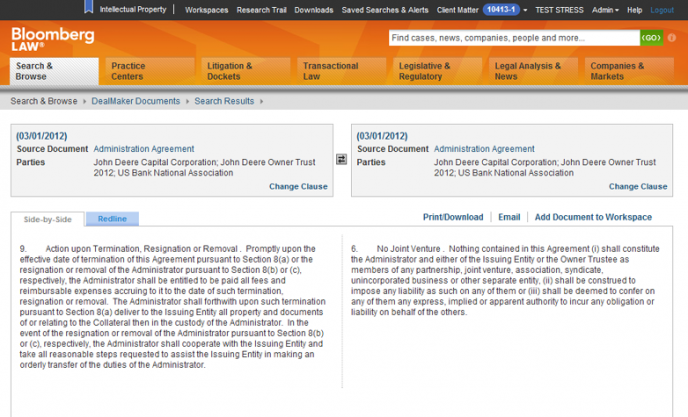
Task: Click inside the search cases input field
Action: 512,38
